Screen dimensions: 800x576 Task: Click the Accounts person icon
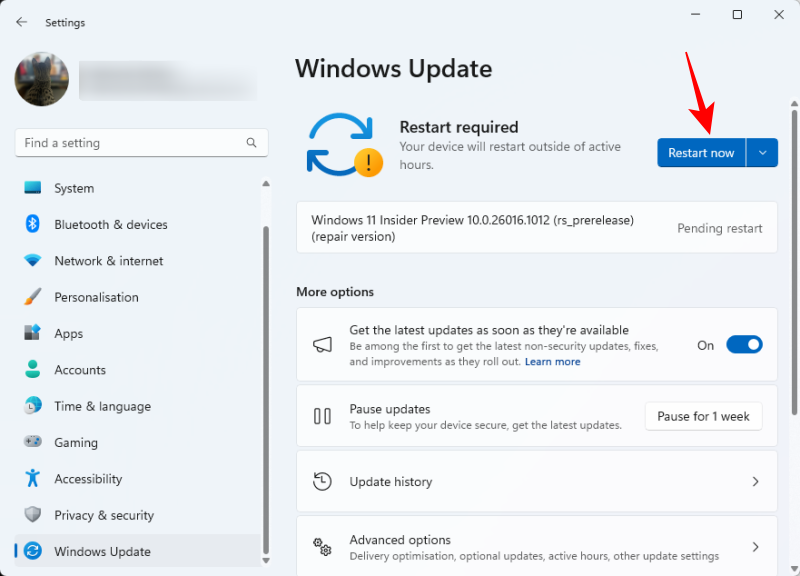click(x=33, y=369)
